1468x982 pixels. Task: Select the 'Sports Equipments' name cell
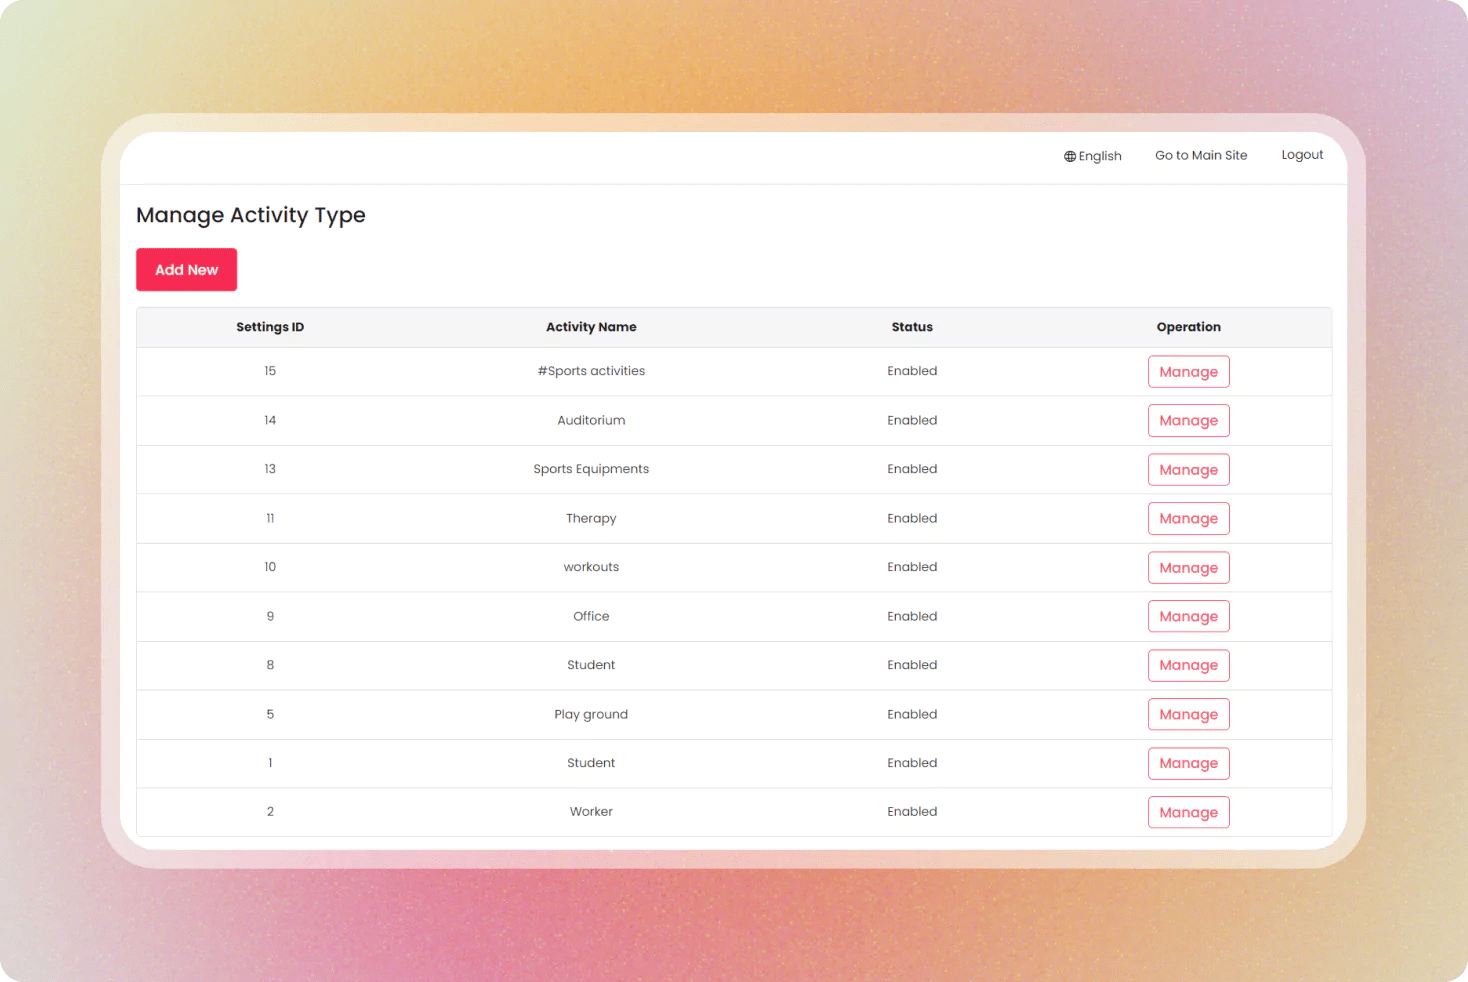pyautogui.click(x=591, y=469)
